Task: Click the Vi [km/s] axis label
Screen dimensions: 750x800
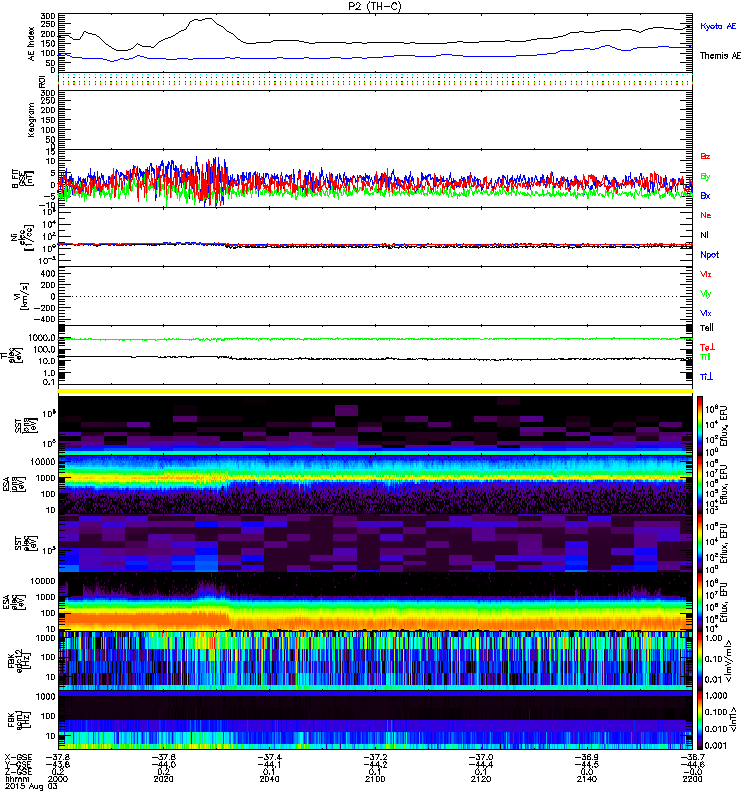Action: [x=25, y=296]
